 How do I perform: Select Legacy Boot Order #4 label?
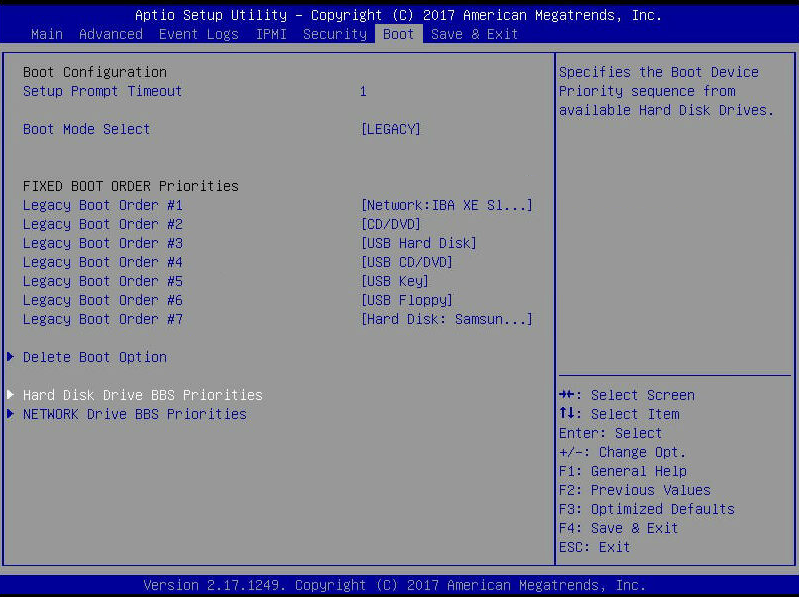click(103, 262)
